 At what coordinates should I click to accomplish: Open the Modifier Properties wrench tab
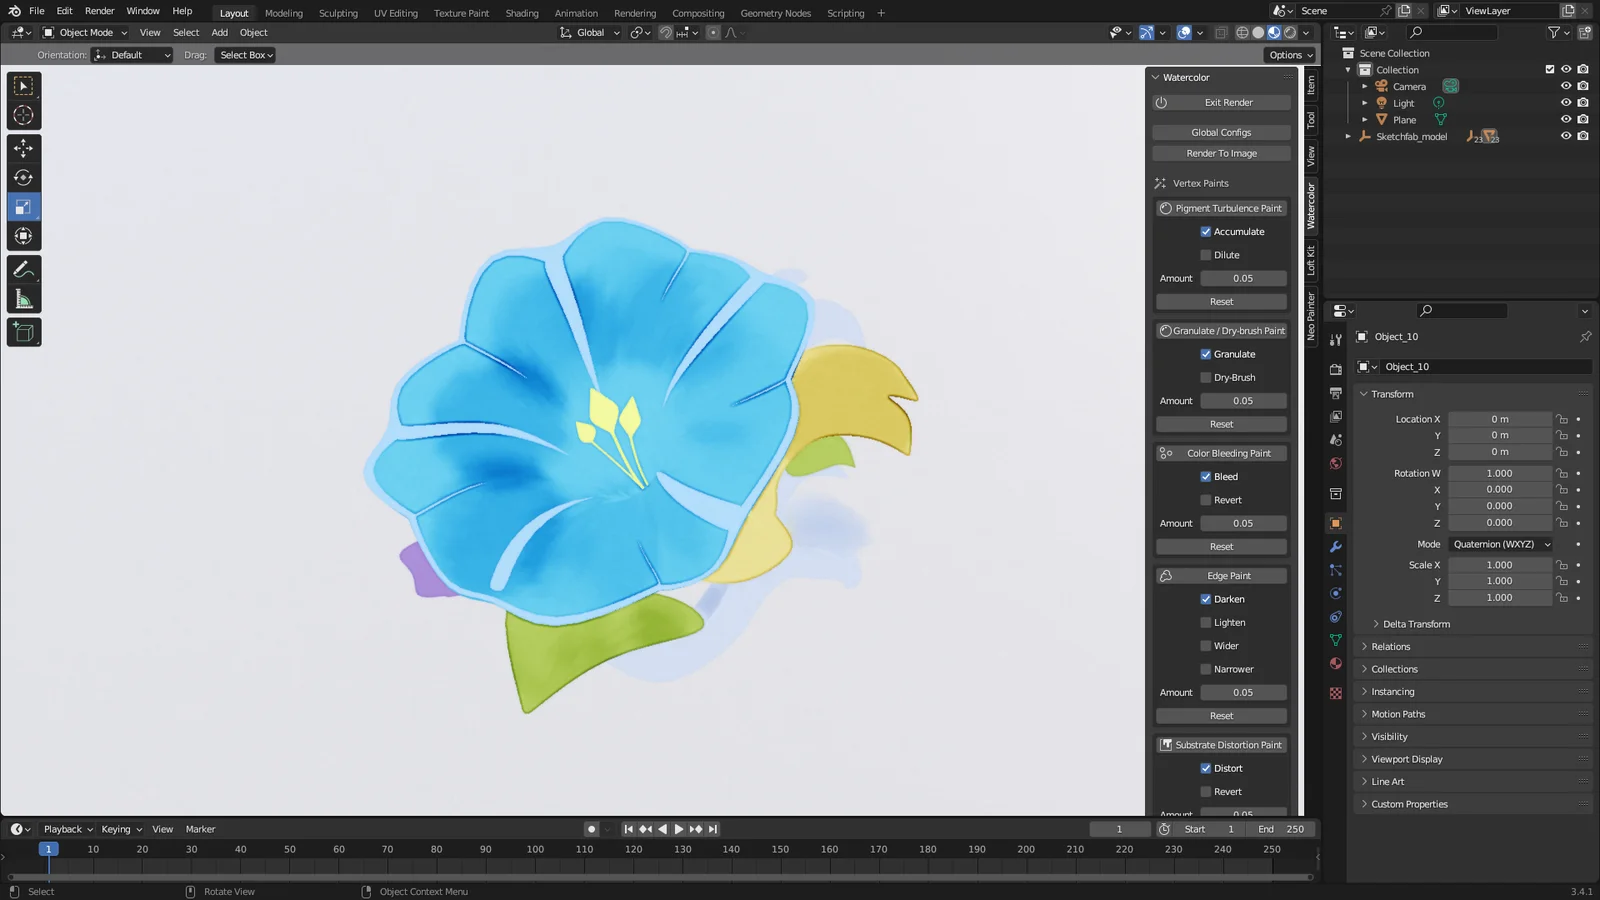1336,546
